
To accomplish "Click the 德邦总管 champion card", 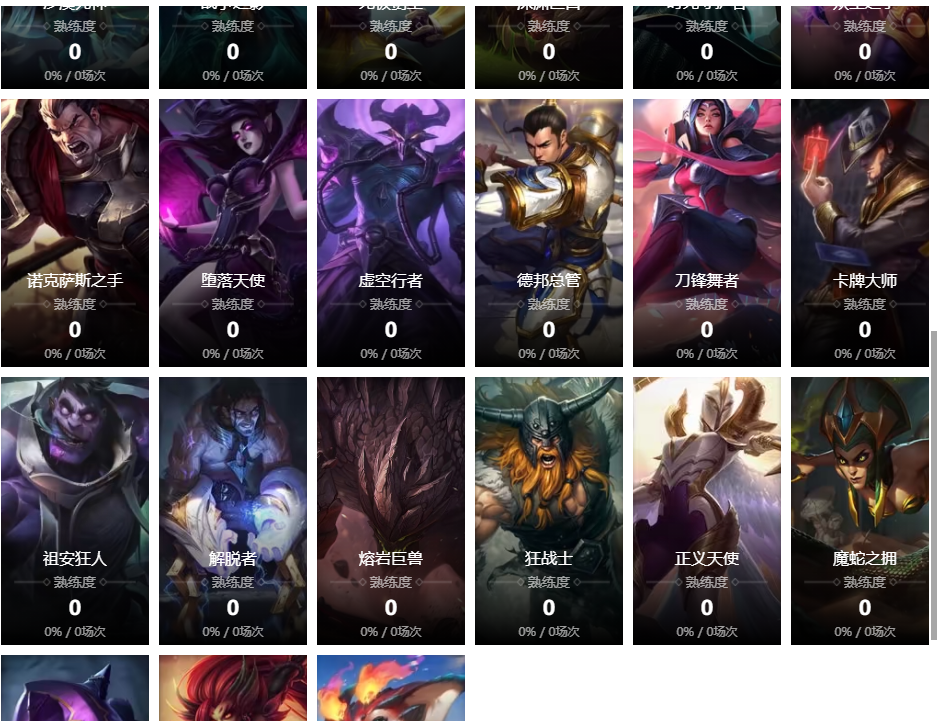I will [x=549, y=232].
